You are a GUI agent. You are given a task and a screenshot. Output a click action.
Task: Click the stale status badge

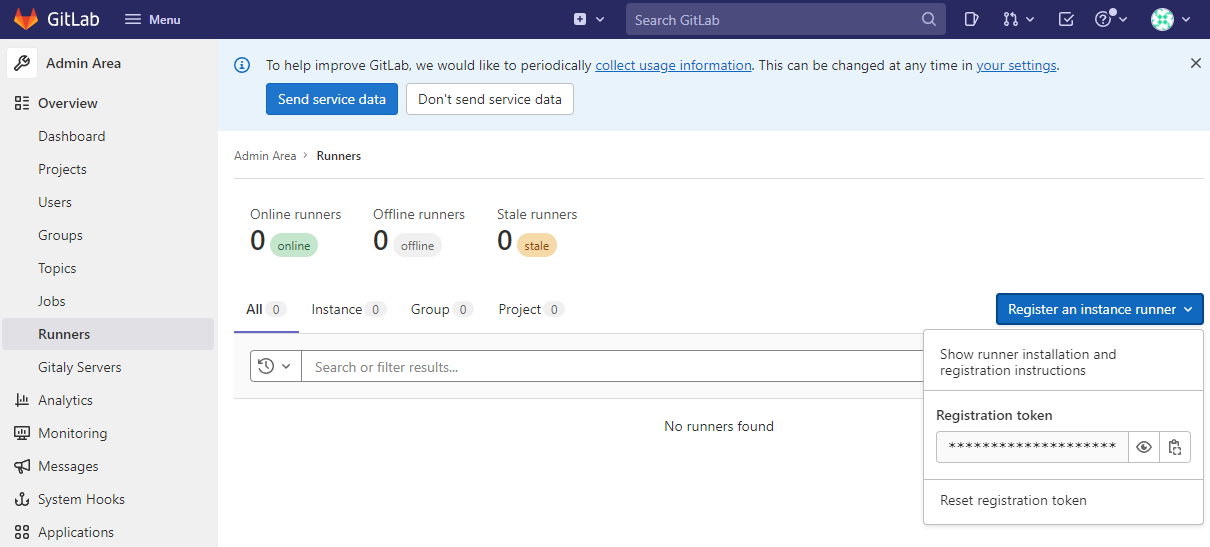(x=537, y=245)
